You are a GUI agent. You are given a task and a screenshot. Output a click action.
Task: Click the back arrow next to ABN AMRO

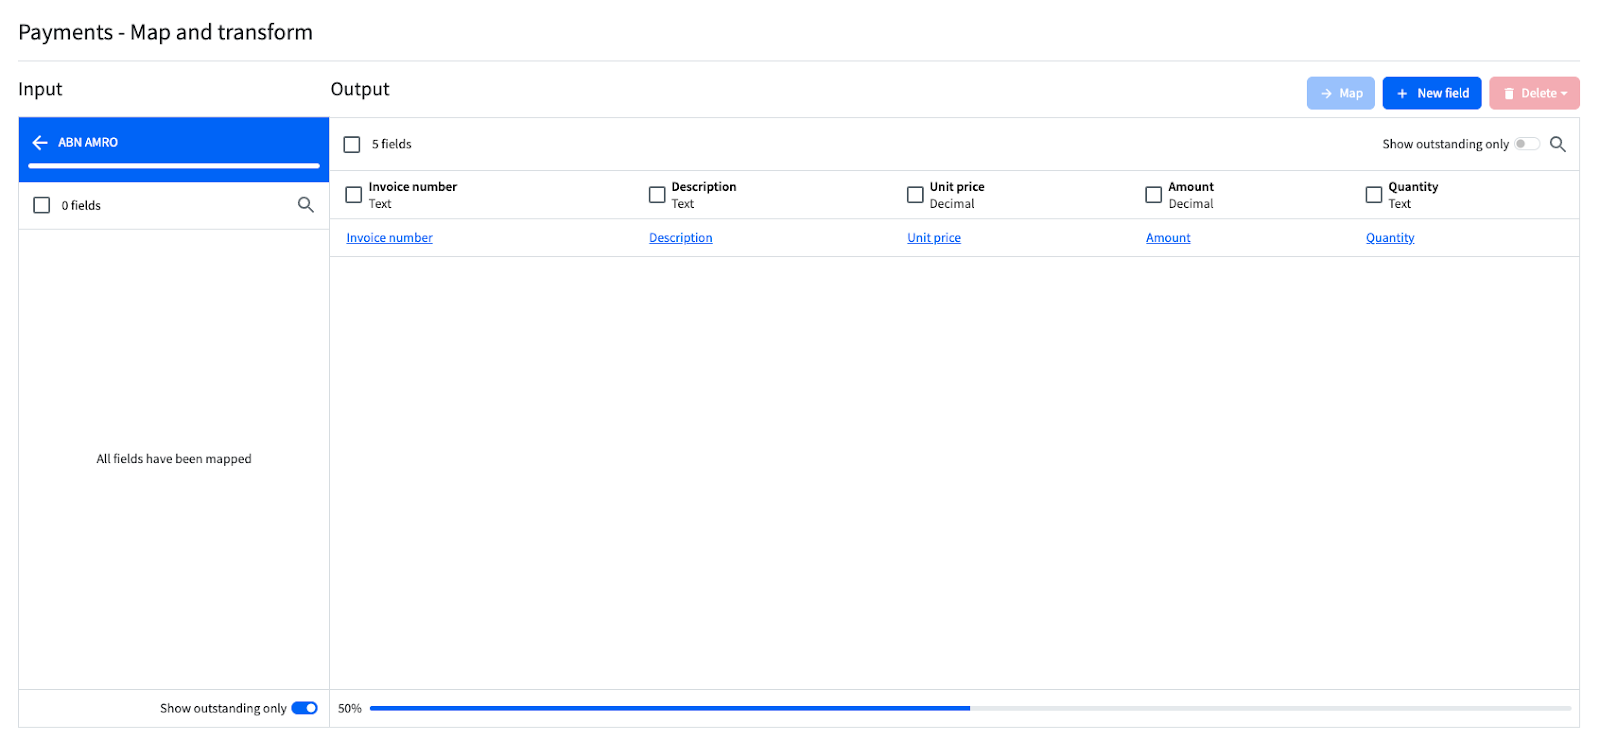(40, 143)
